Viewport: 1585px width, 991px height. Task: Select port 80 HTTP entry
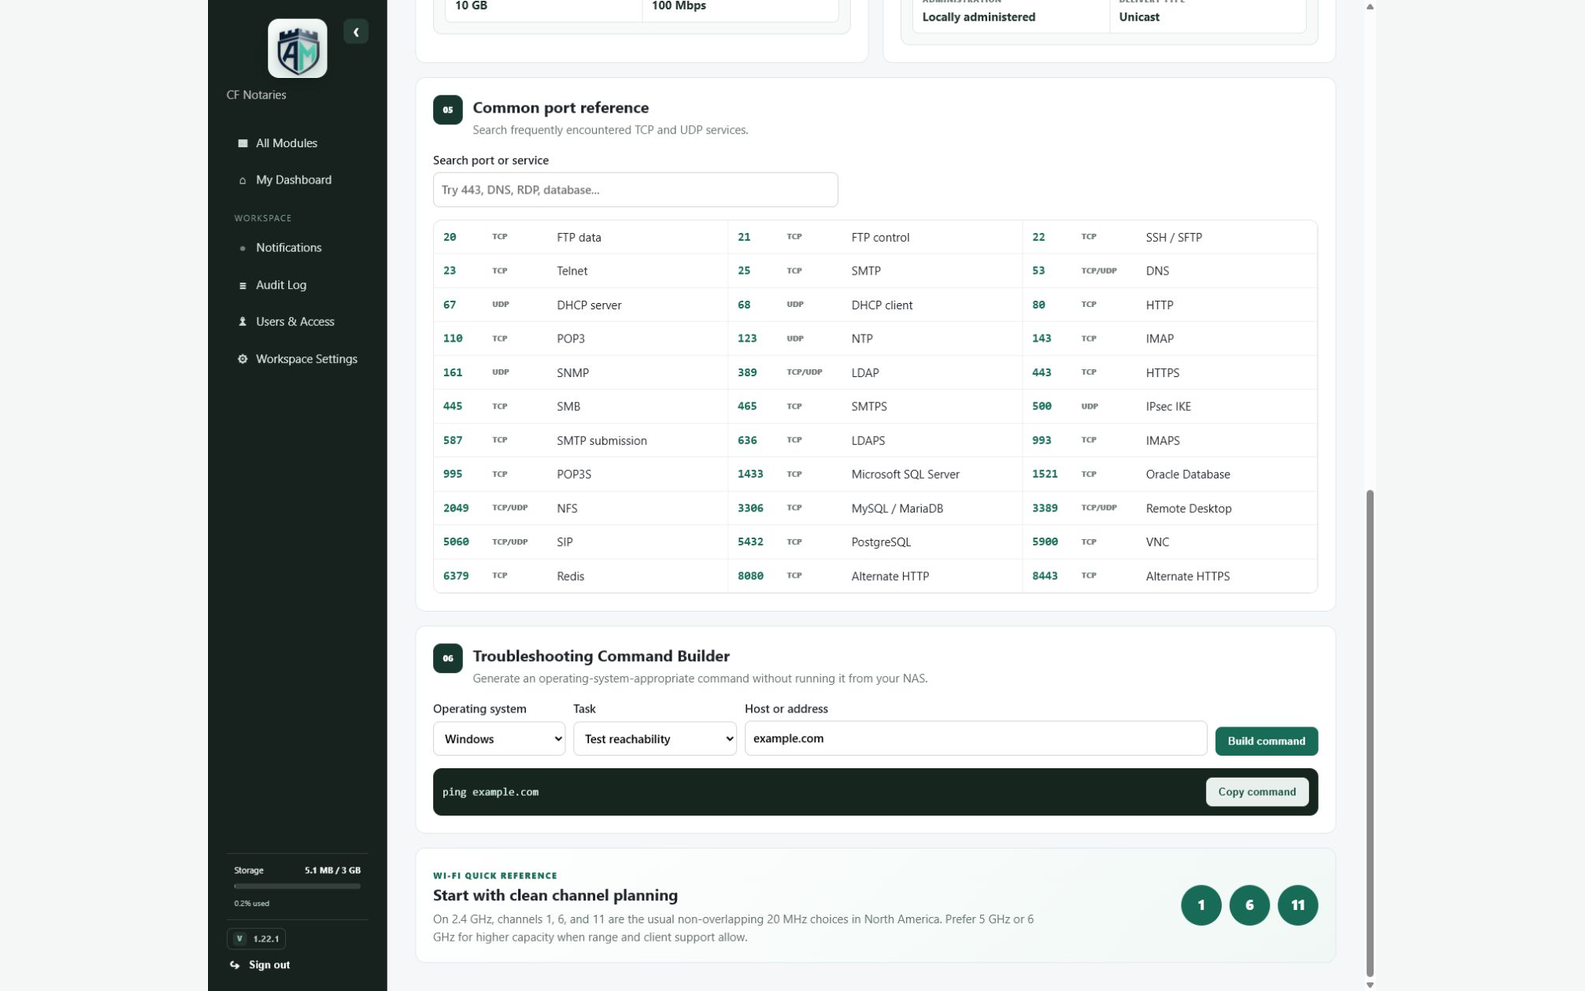point(1169,305)
